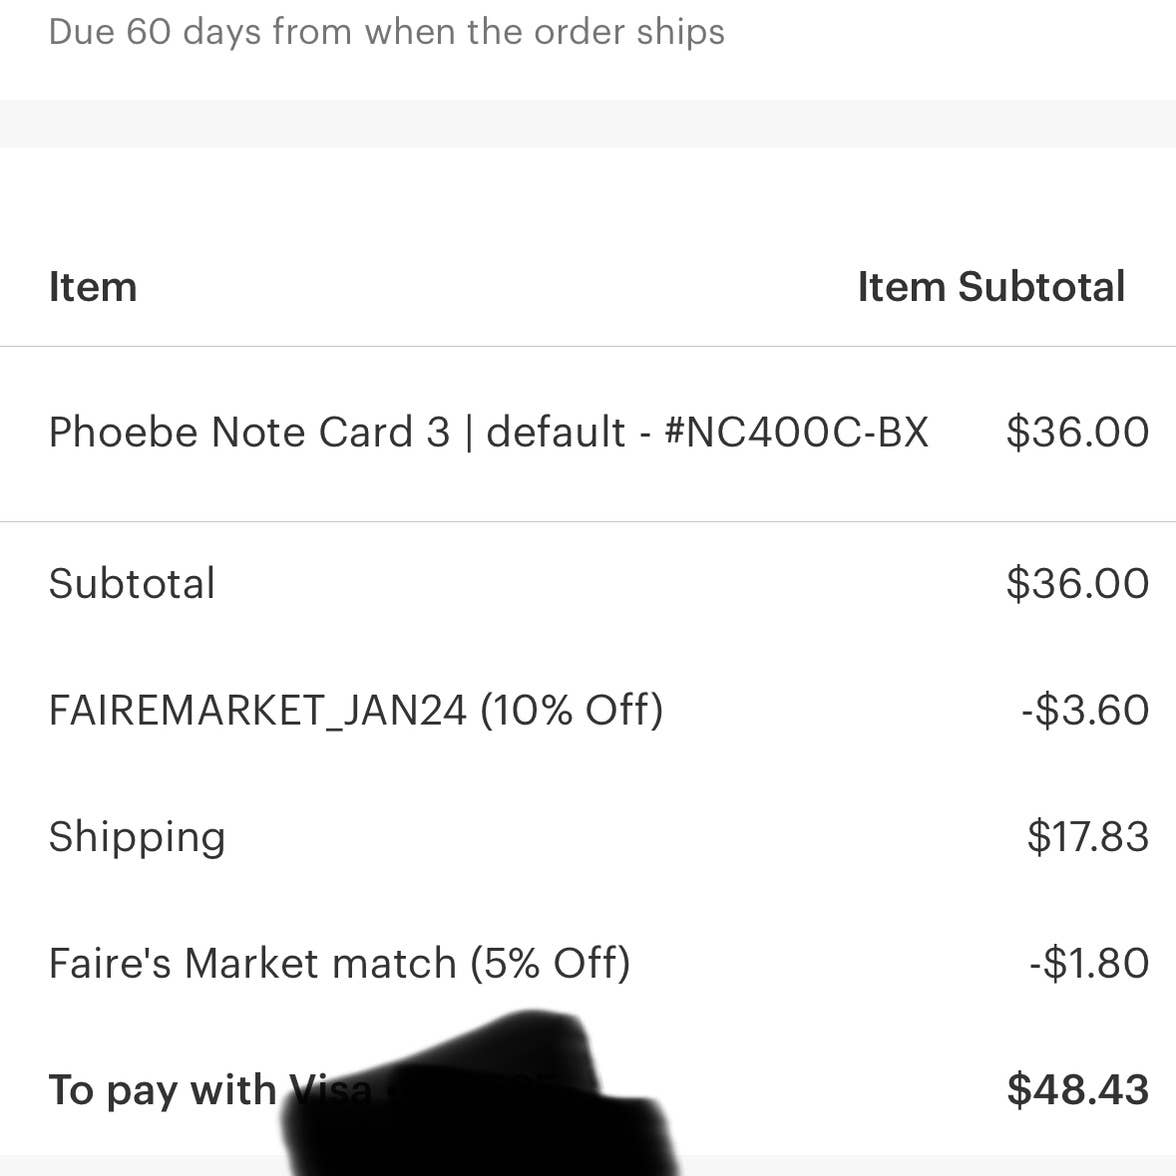This screenshot has height=1176, width=1176.
Task: Click the $17.83 shipping cost
Action: pyautogui.click(x=1087, y=837)
